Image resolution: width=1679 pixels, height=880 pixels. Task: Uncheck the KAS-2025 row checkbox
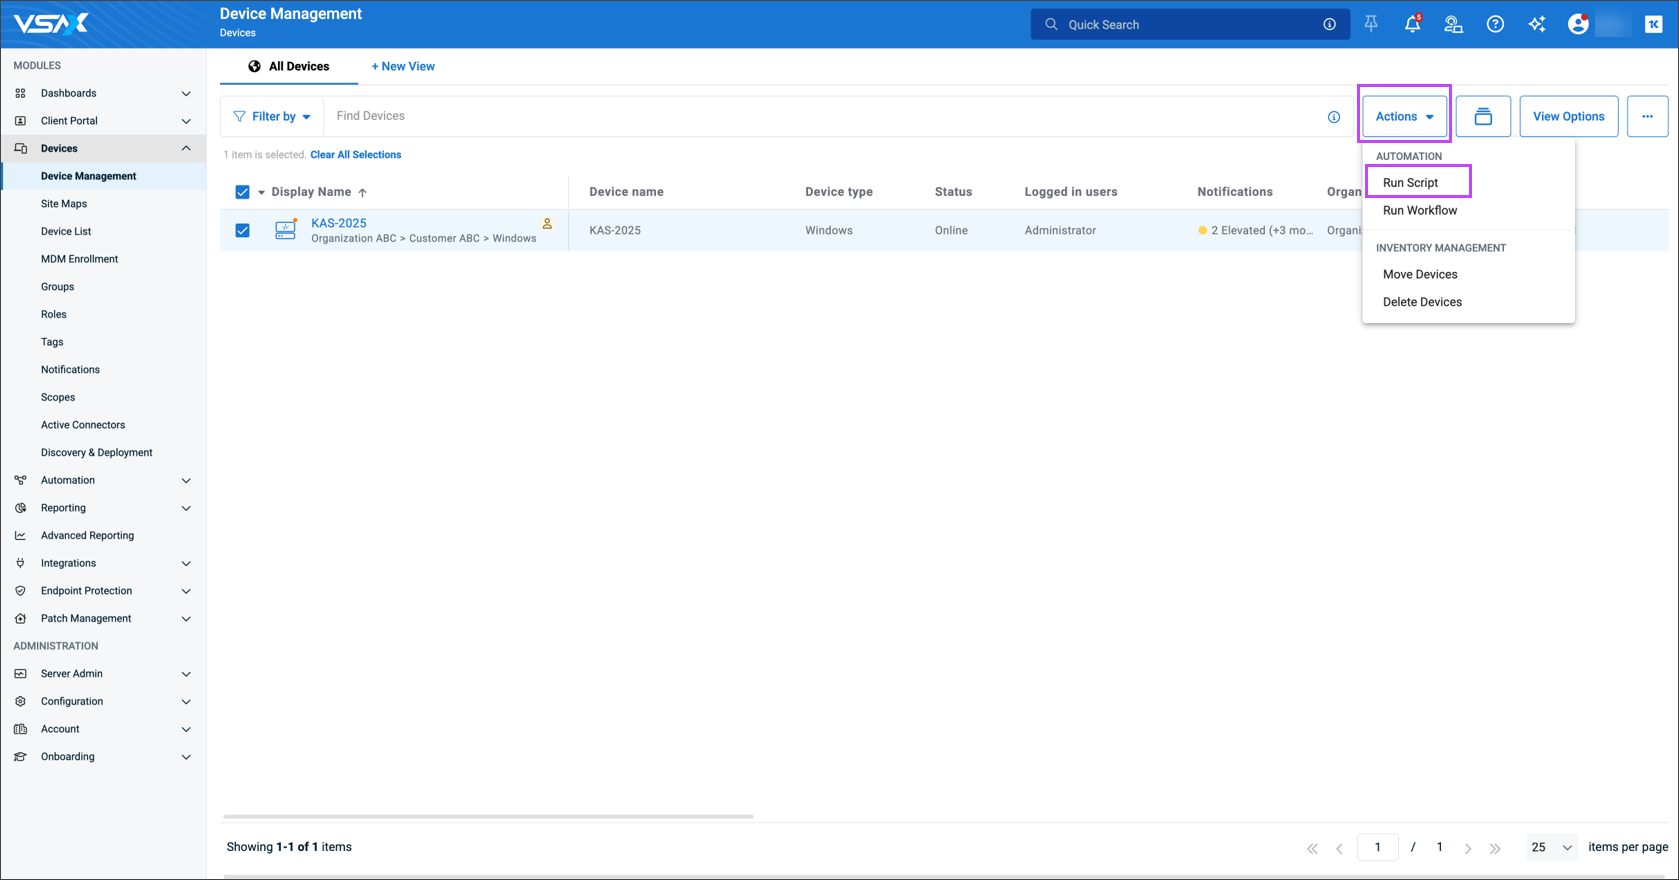(x=242, y=230)
